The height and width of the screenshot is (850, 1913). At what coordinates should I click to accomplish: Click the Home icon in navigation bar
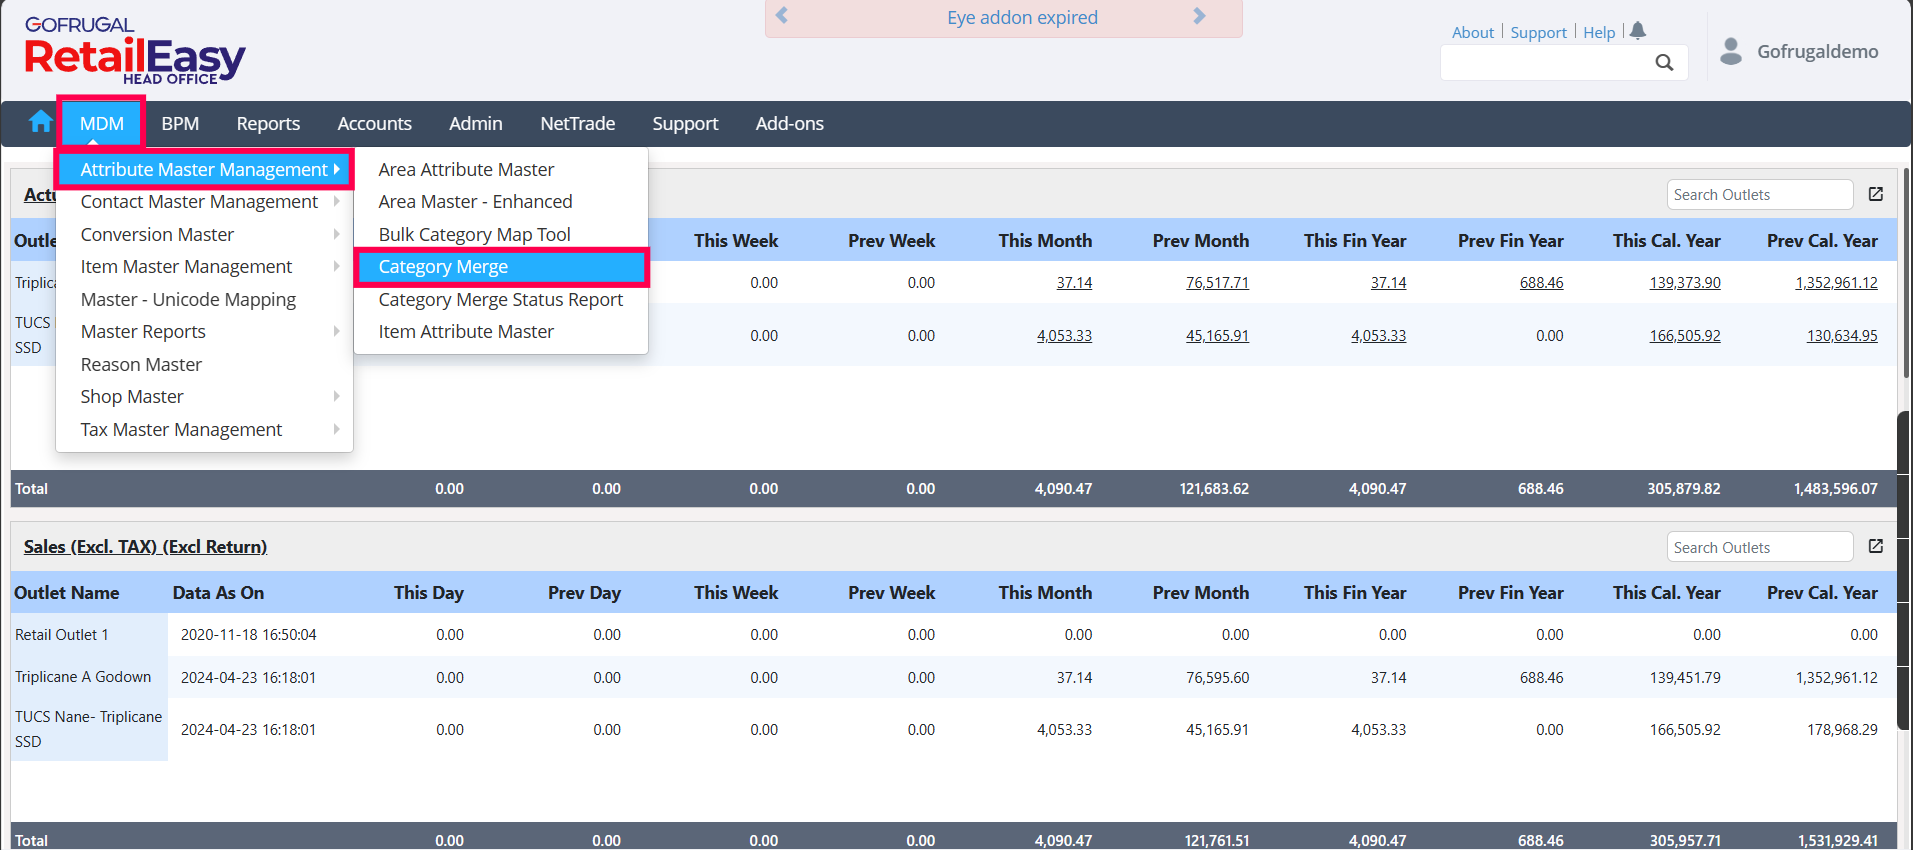tap(40, 122)
